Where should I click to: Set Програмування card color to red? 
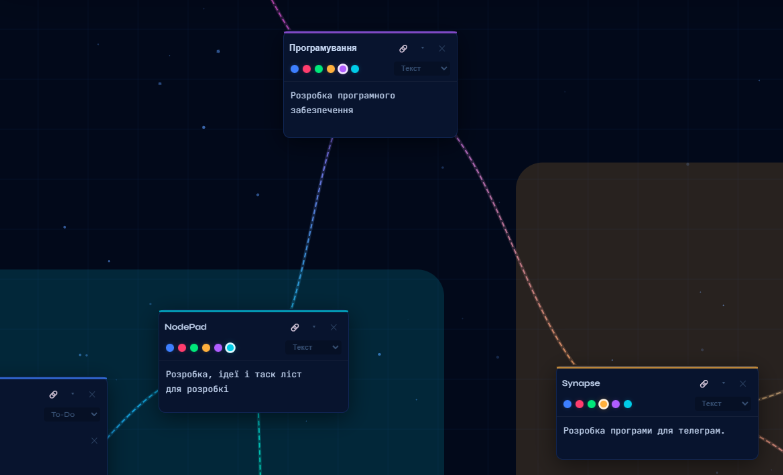(x=307, y=69)
